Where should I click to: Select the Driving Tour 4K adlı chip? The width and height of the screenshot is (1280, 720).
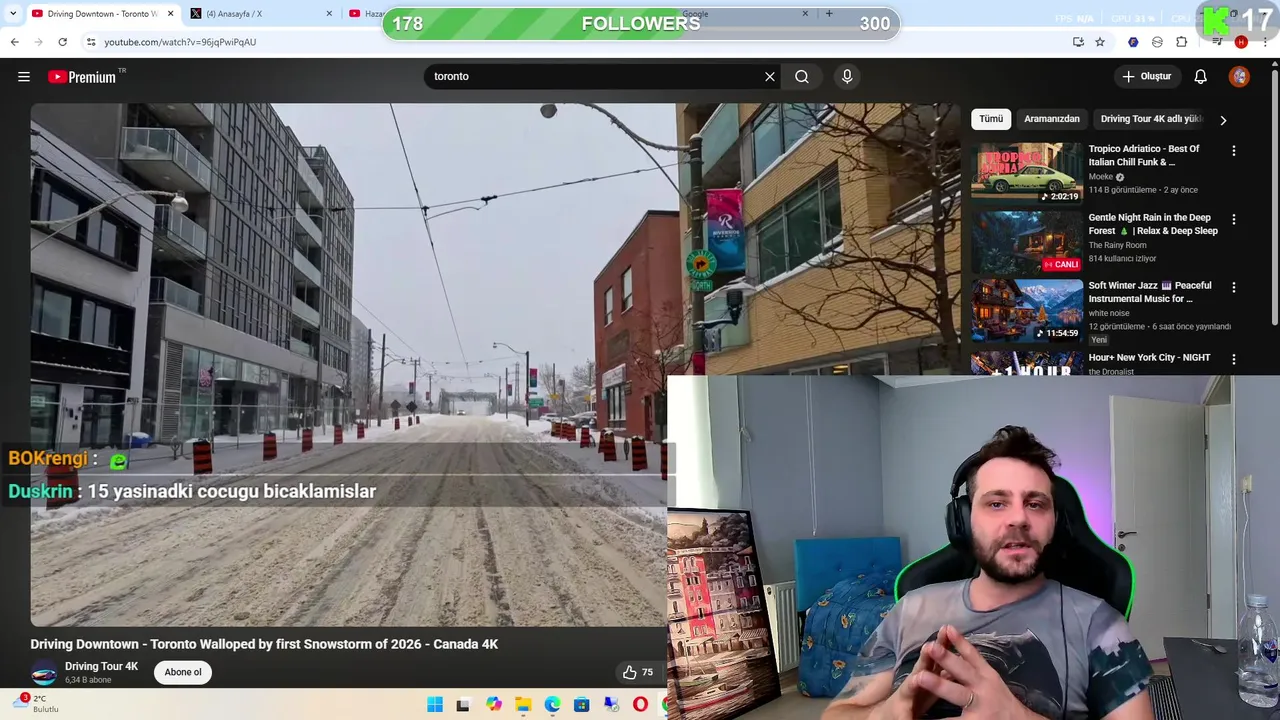(x=1150, y=119)
